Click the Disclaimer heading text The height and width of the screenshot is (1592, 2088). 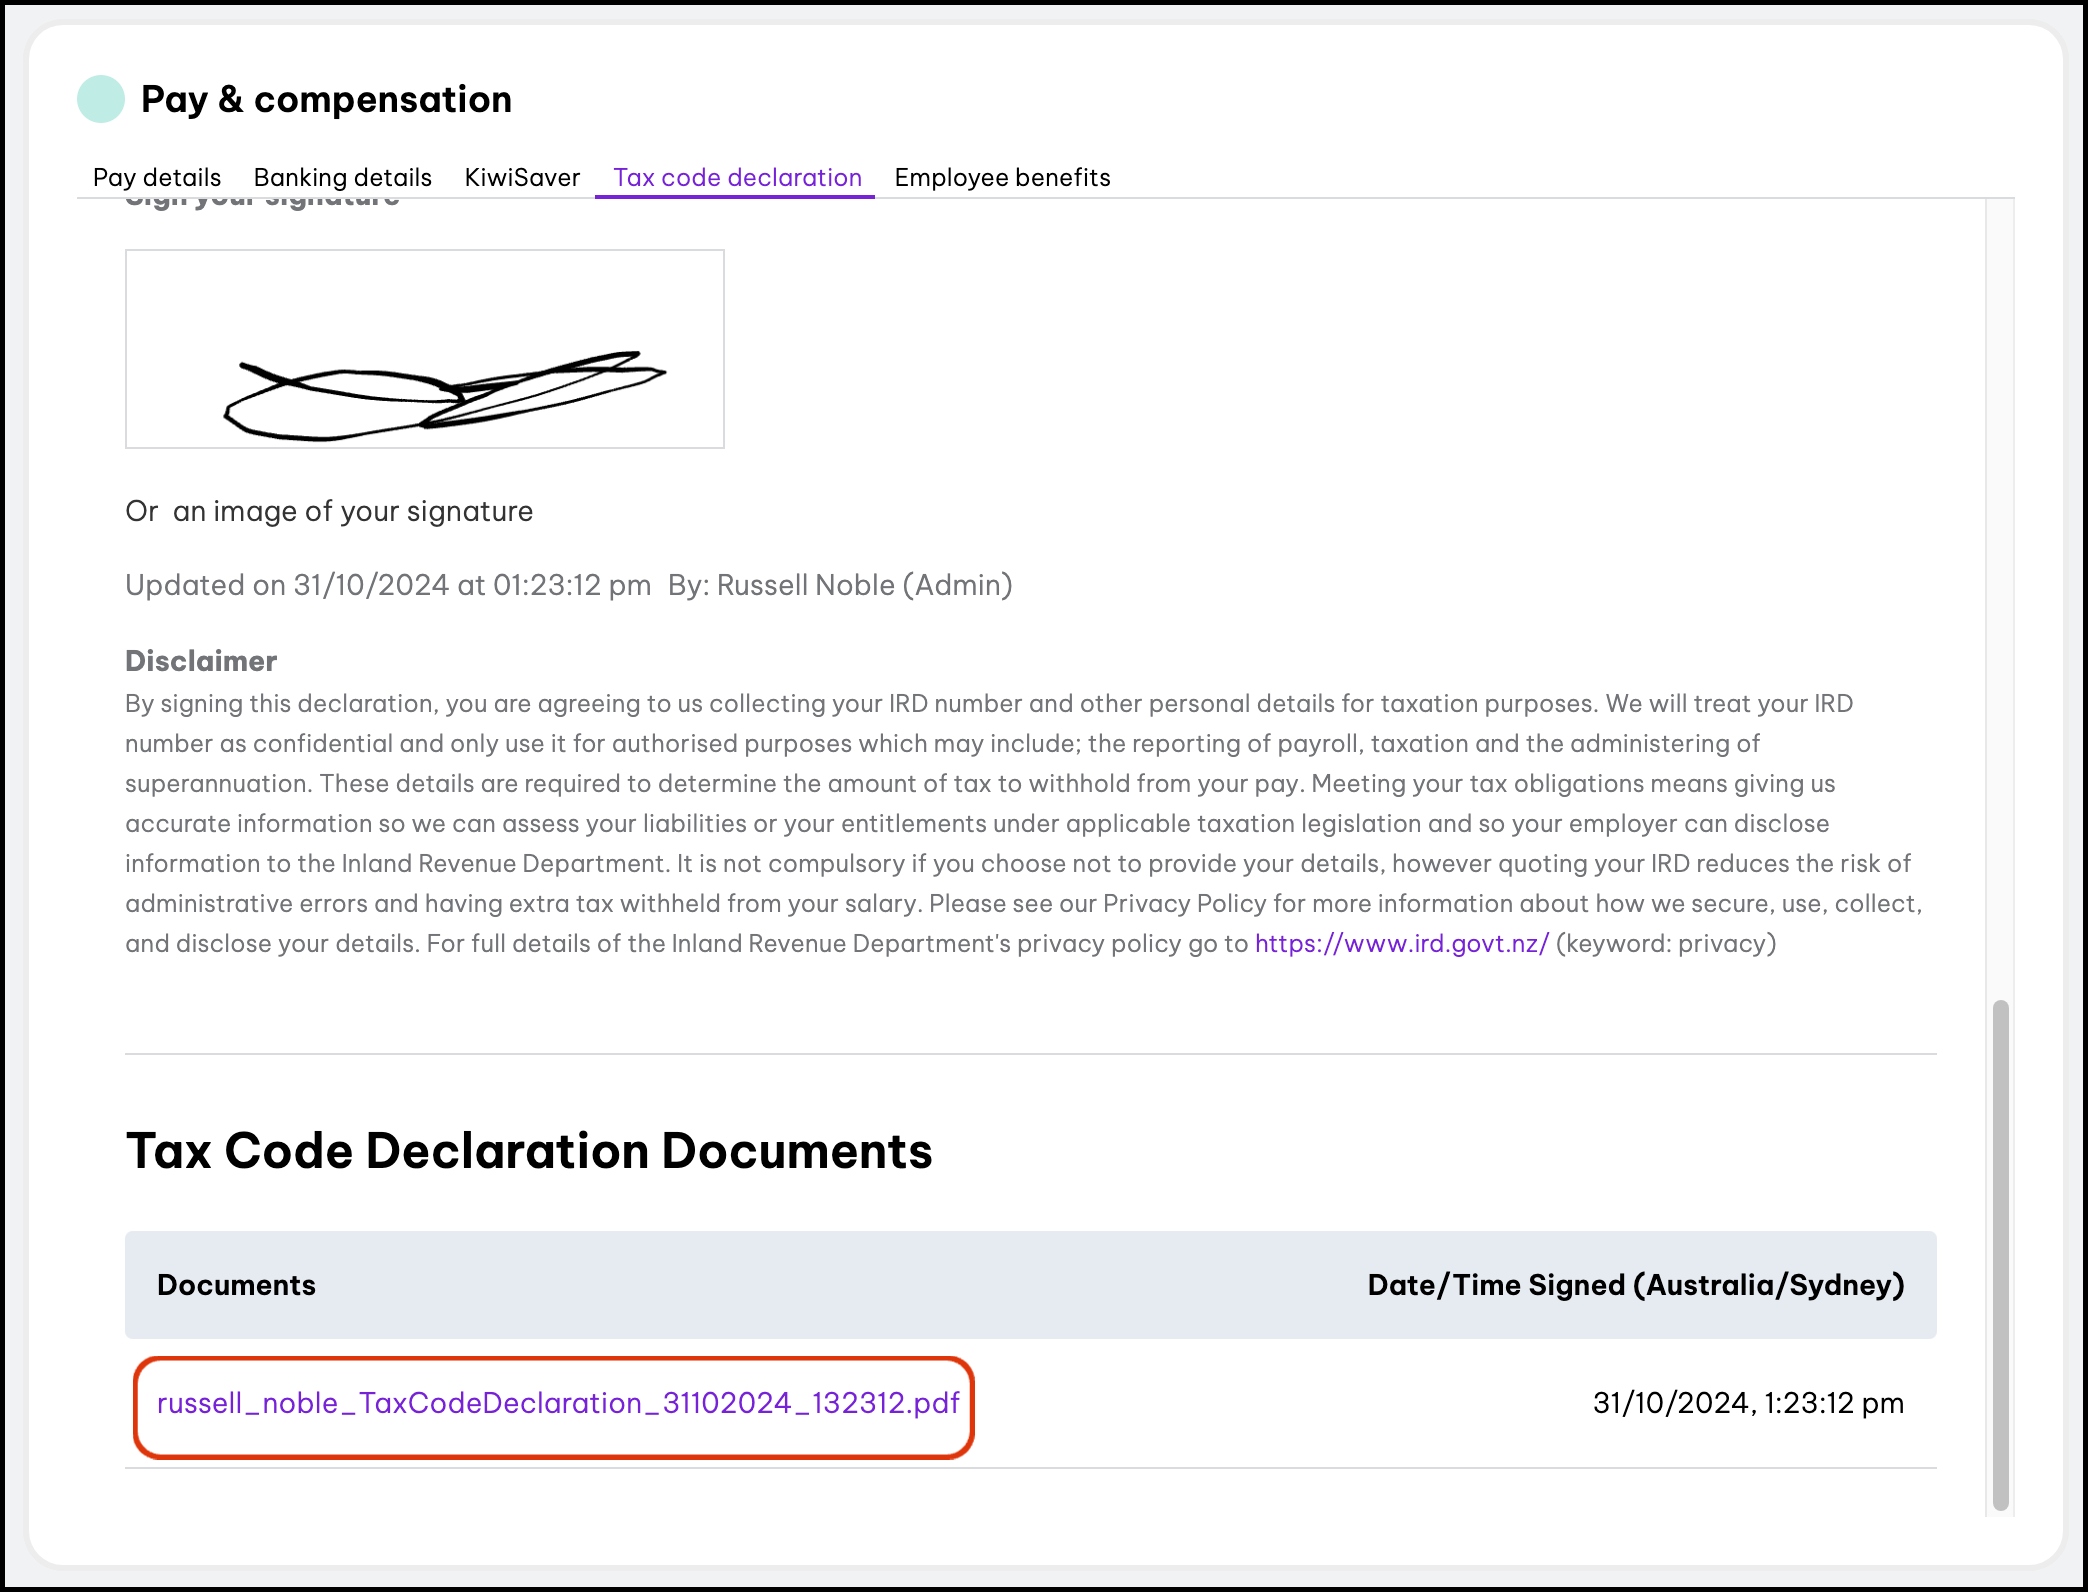click(201, 661)
